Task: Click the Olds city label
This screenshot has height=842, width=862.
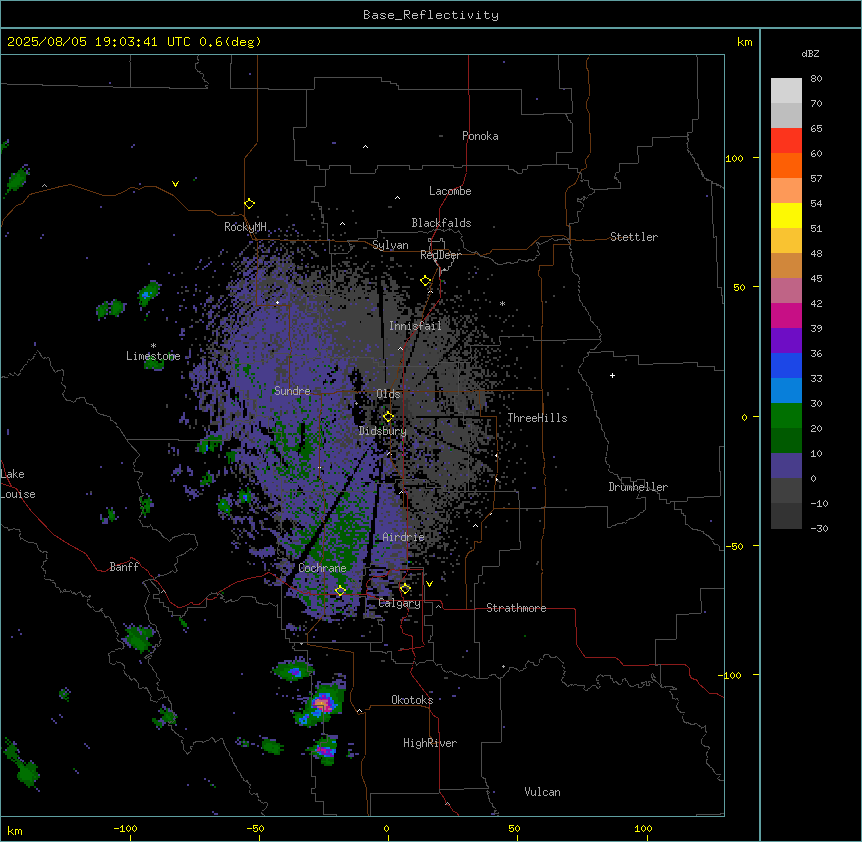Action: point(388,394)
